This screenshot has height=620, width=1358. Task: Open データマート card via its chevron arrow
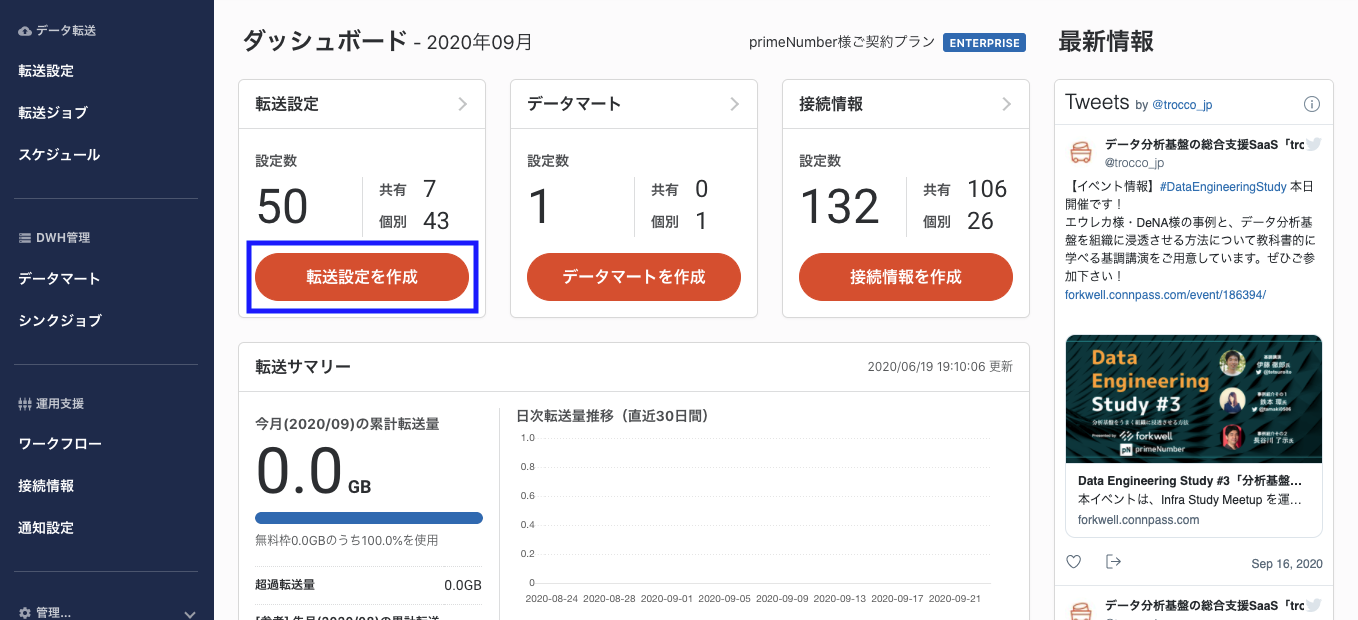(735, 104)
